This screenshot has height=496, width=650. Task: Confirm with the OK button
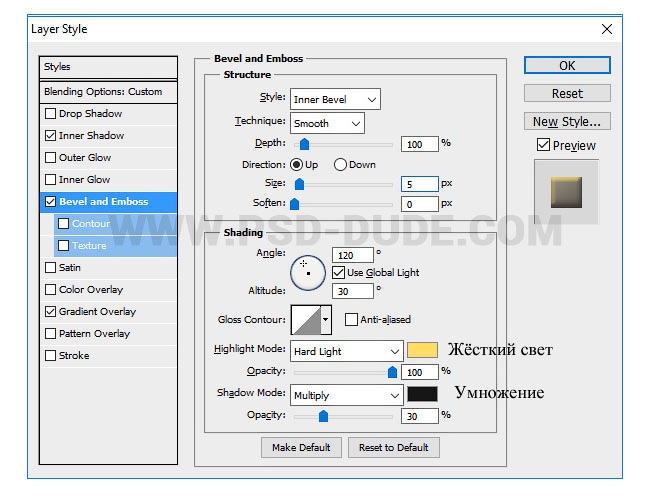(567, 65)
